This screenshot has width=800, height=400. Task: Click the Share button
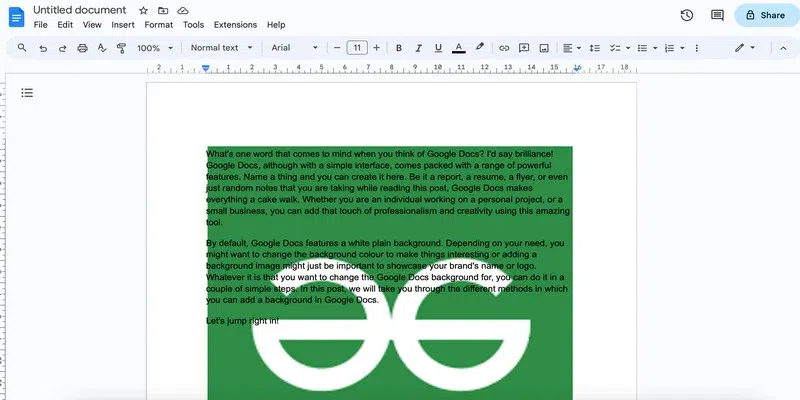click(x=767, y=15)
